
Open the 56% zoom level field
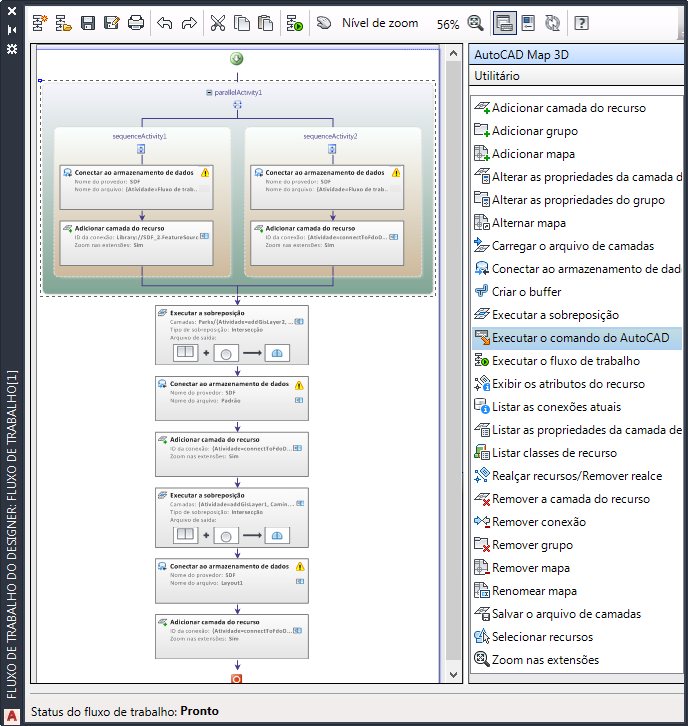coord(448,25)
